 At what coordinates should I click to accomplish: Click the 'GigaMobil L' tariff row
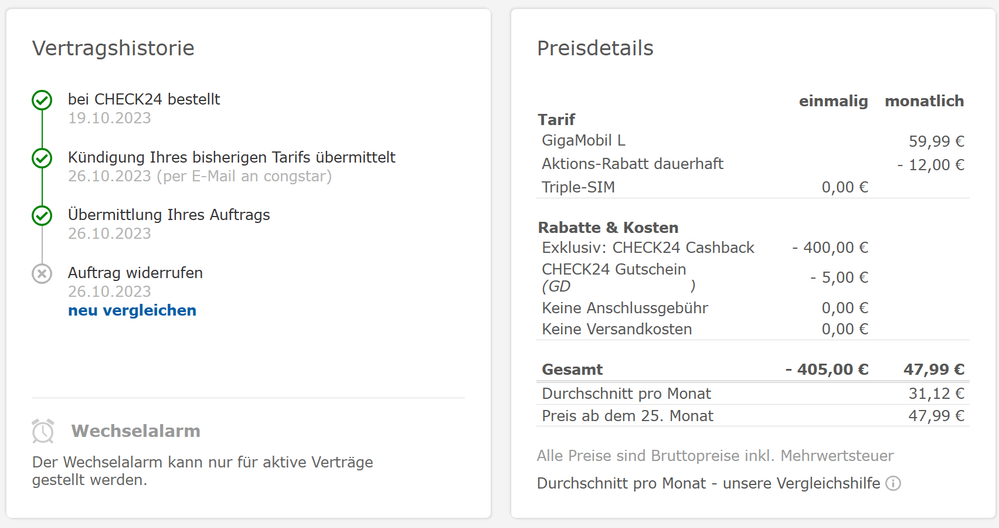pos(584,141)
